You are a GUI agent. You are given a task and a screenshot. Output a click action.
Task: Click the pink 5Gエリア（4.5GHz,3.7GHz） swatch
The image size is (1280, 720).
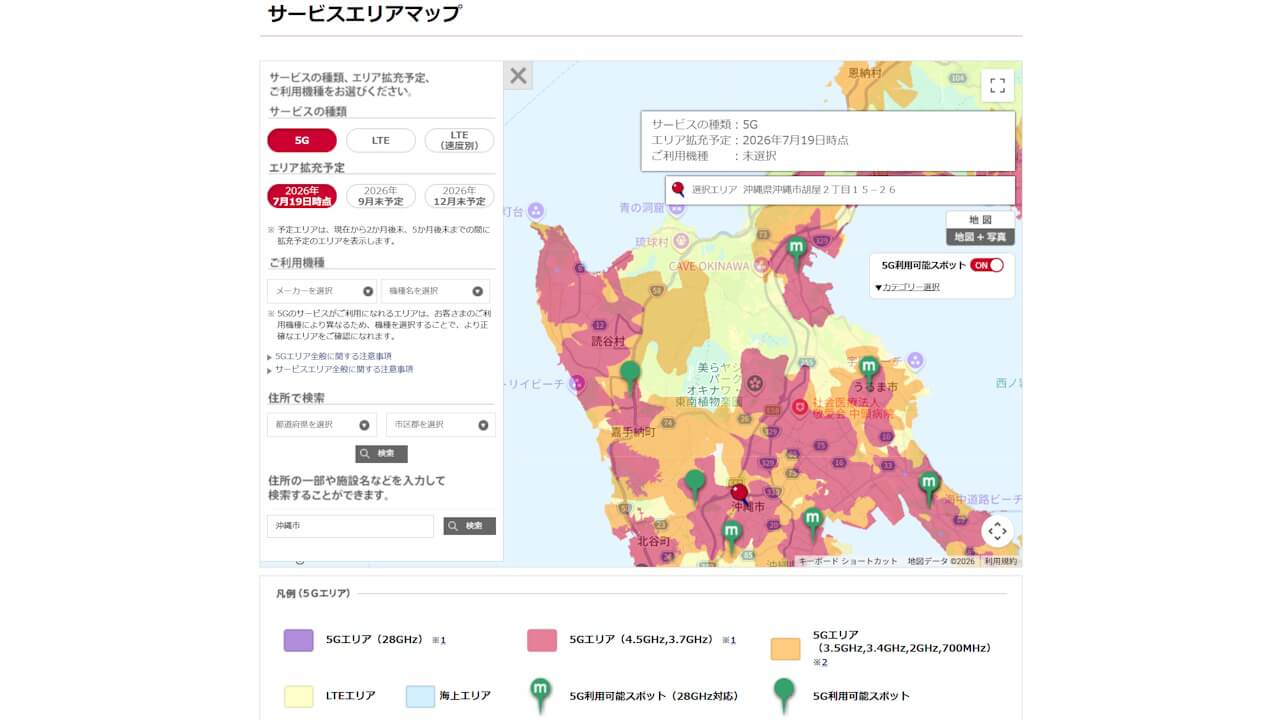click(x=542, y=640)
